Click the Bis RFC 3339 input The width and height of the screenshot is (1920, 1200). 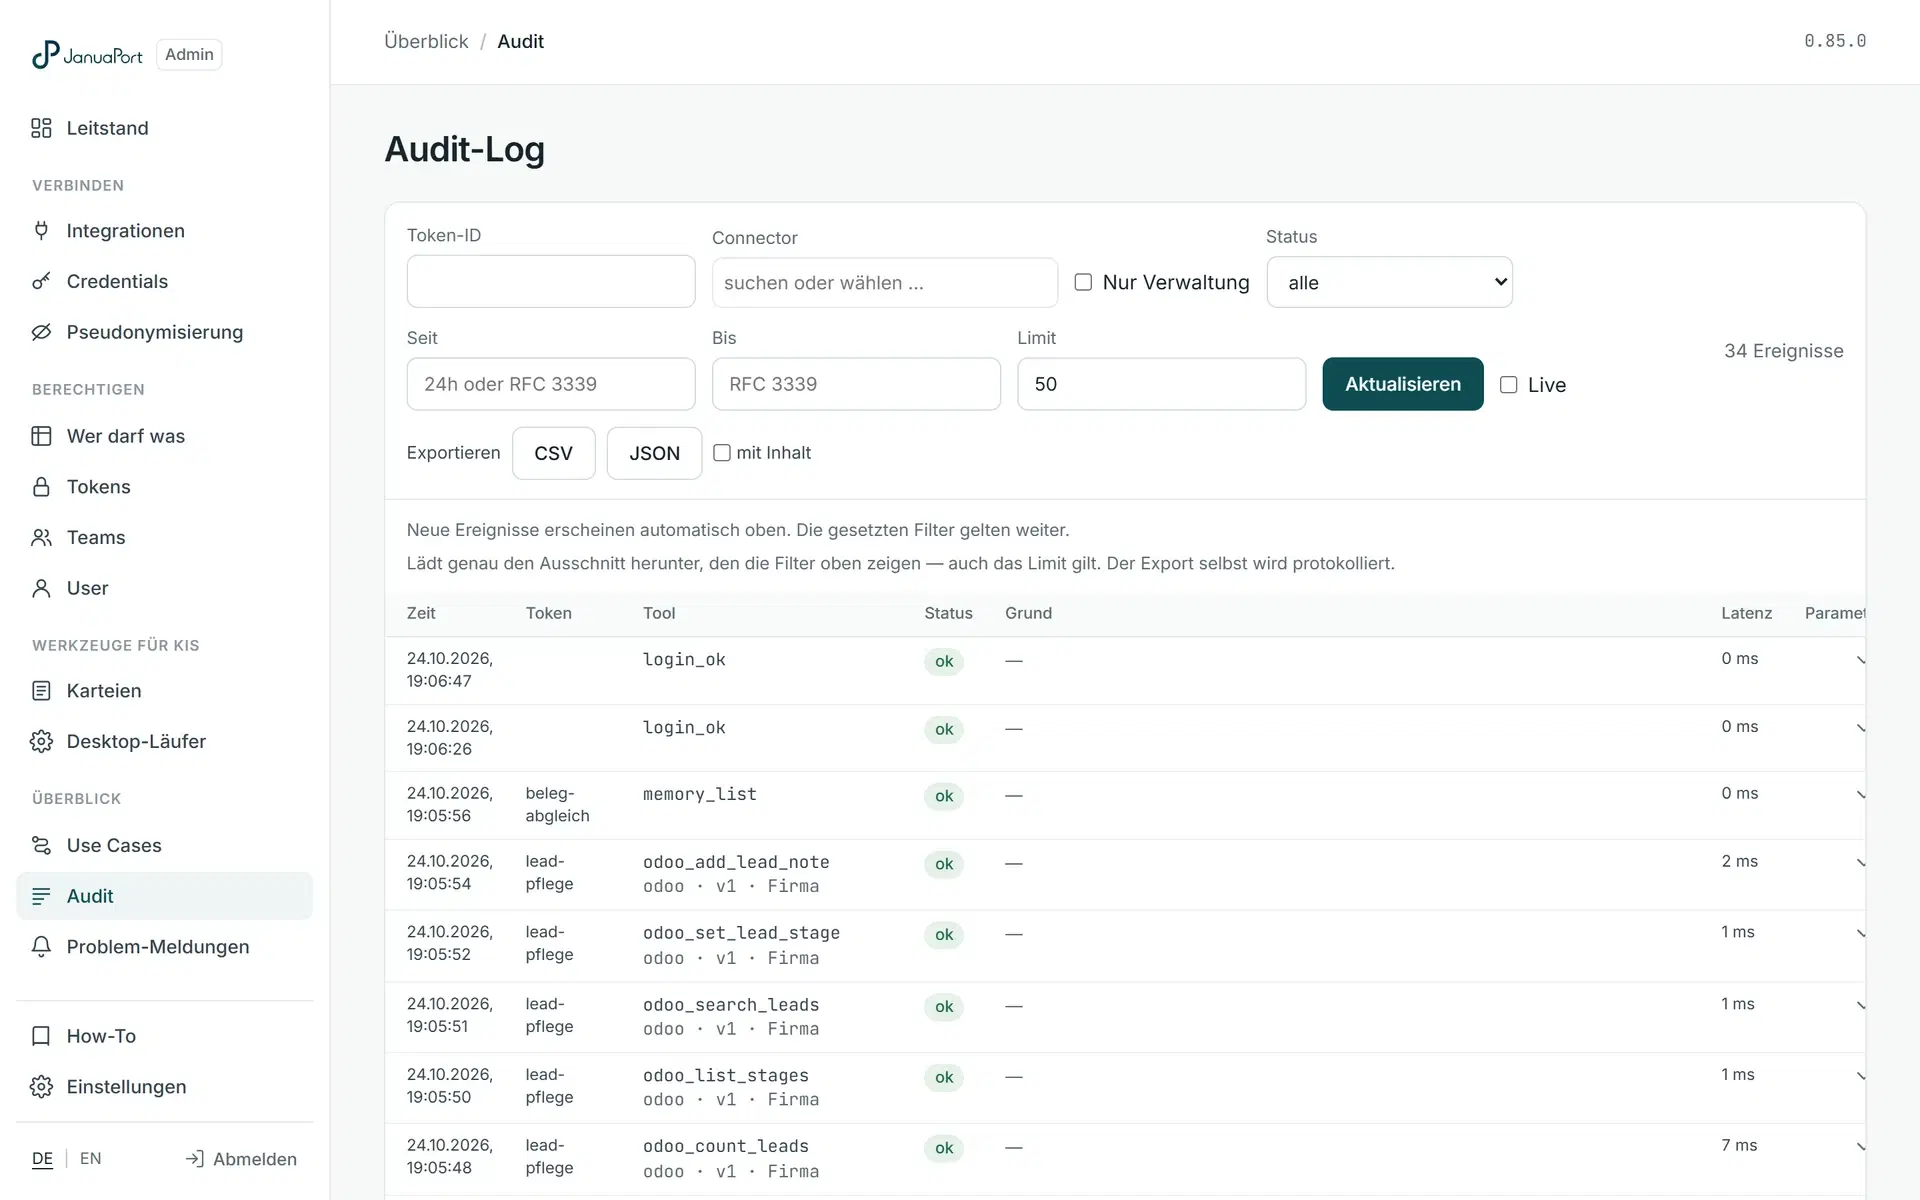pos(856,384)
